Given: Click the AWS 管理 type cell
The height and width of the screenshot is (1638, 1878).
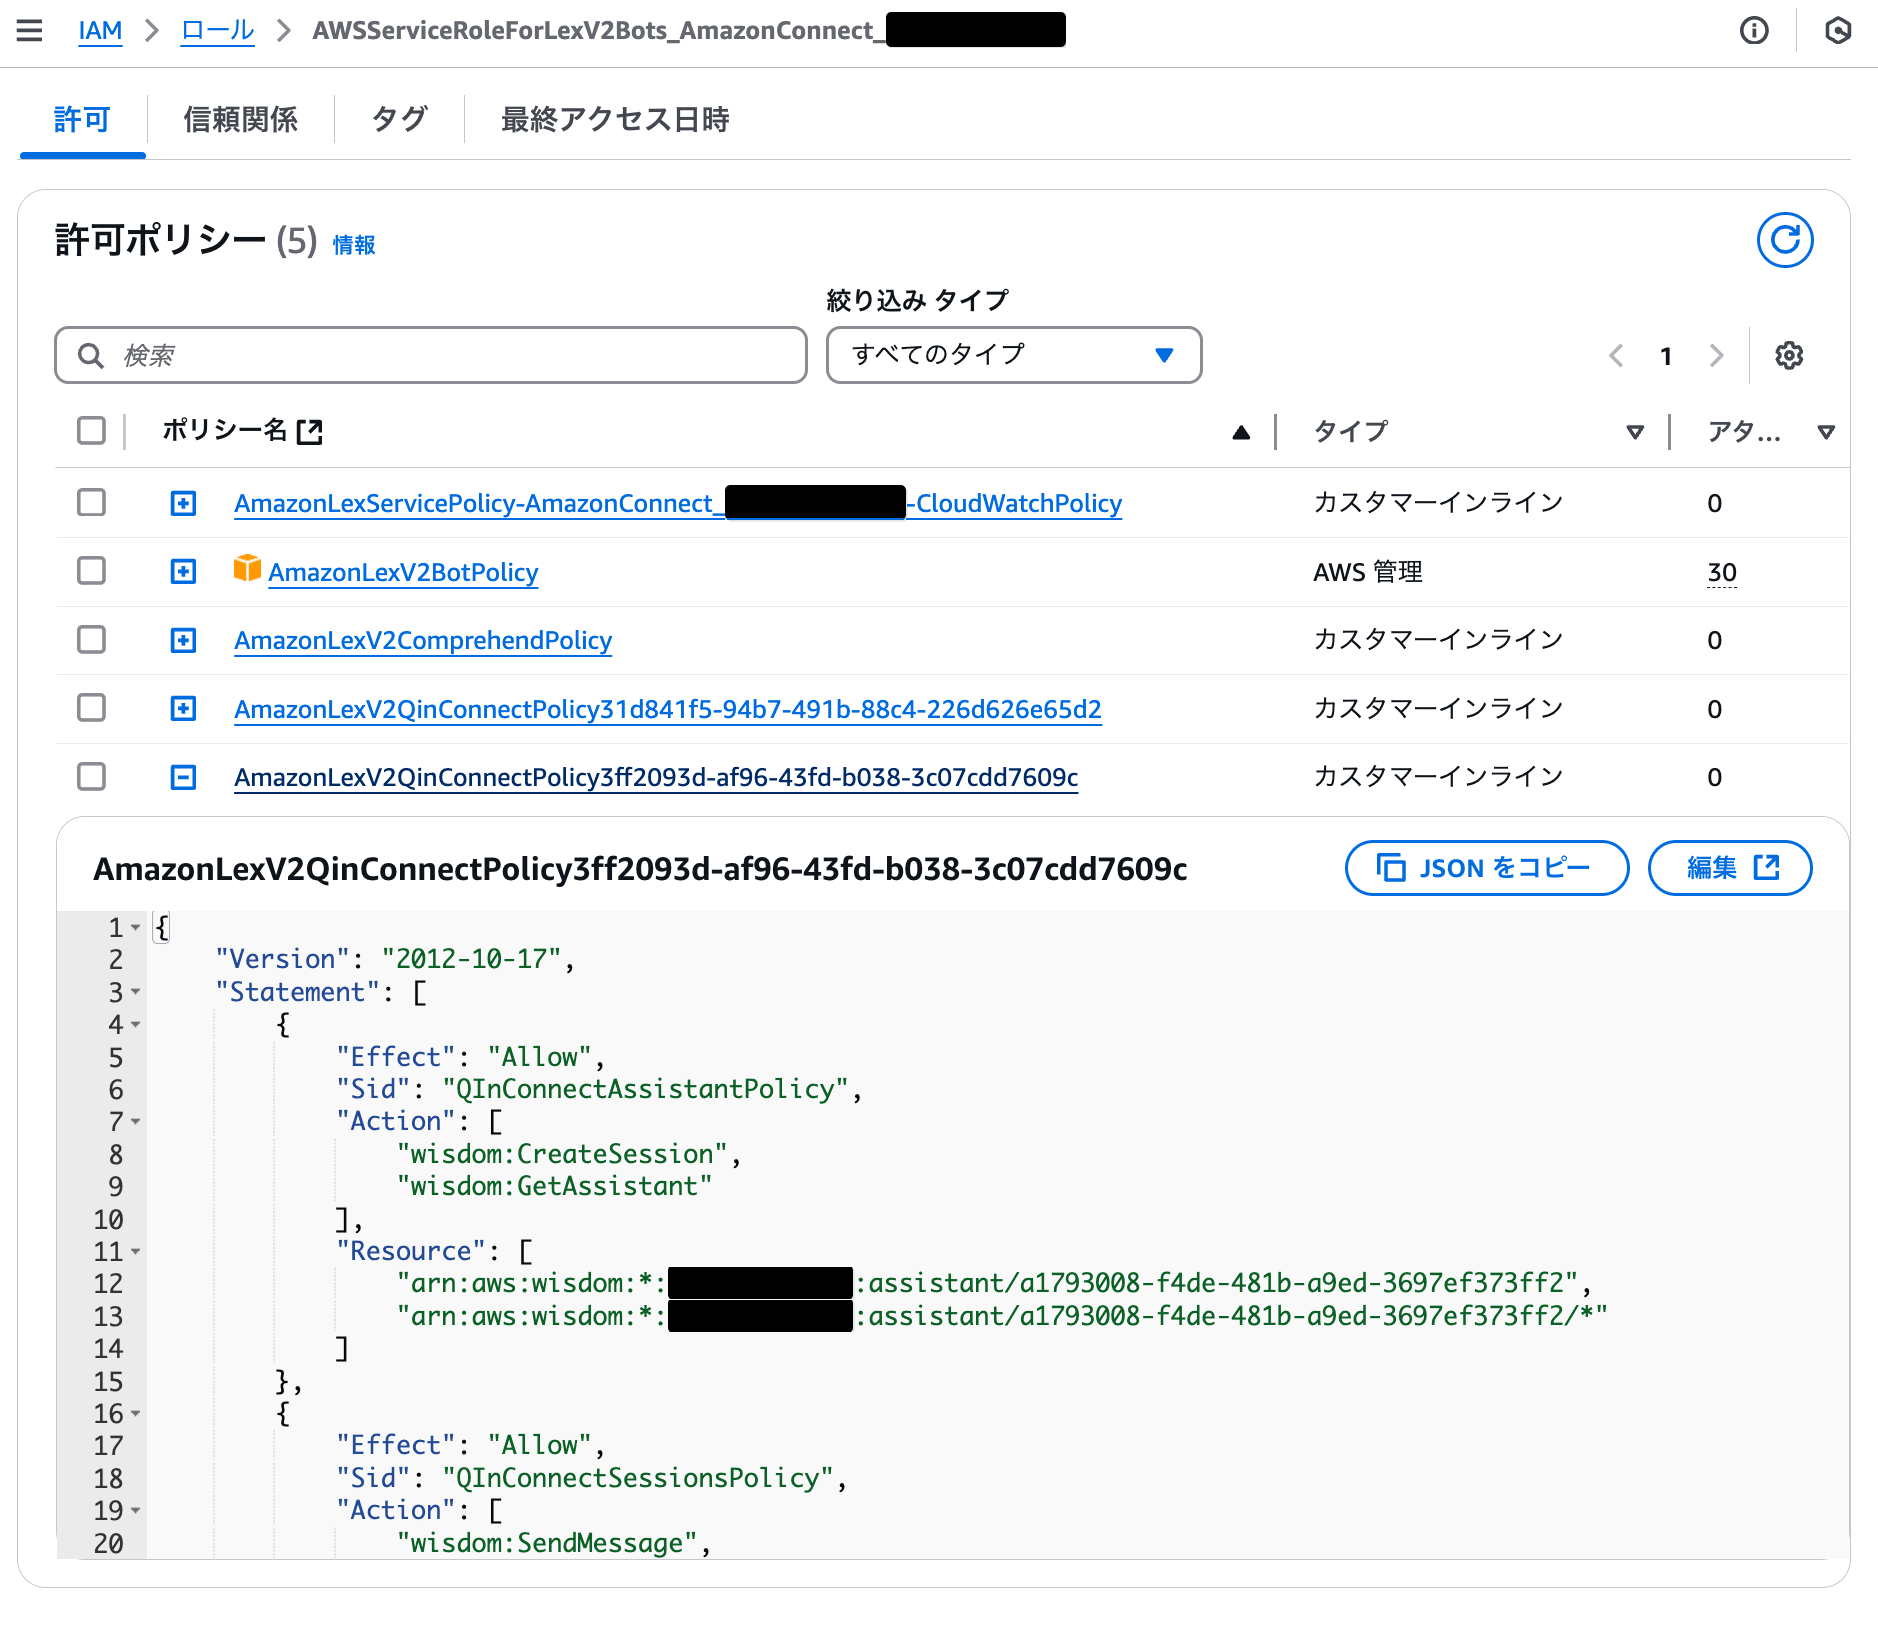Looking at the screenshot, I should (1368, 572).
